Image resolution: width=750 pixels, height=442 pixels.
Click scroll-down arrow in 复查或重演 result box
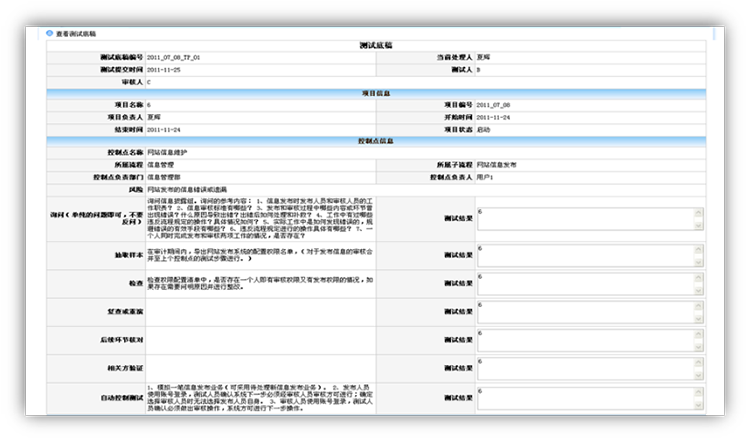[x=698, y=319]
